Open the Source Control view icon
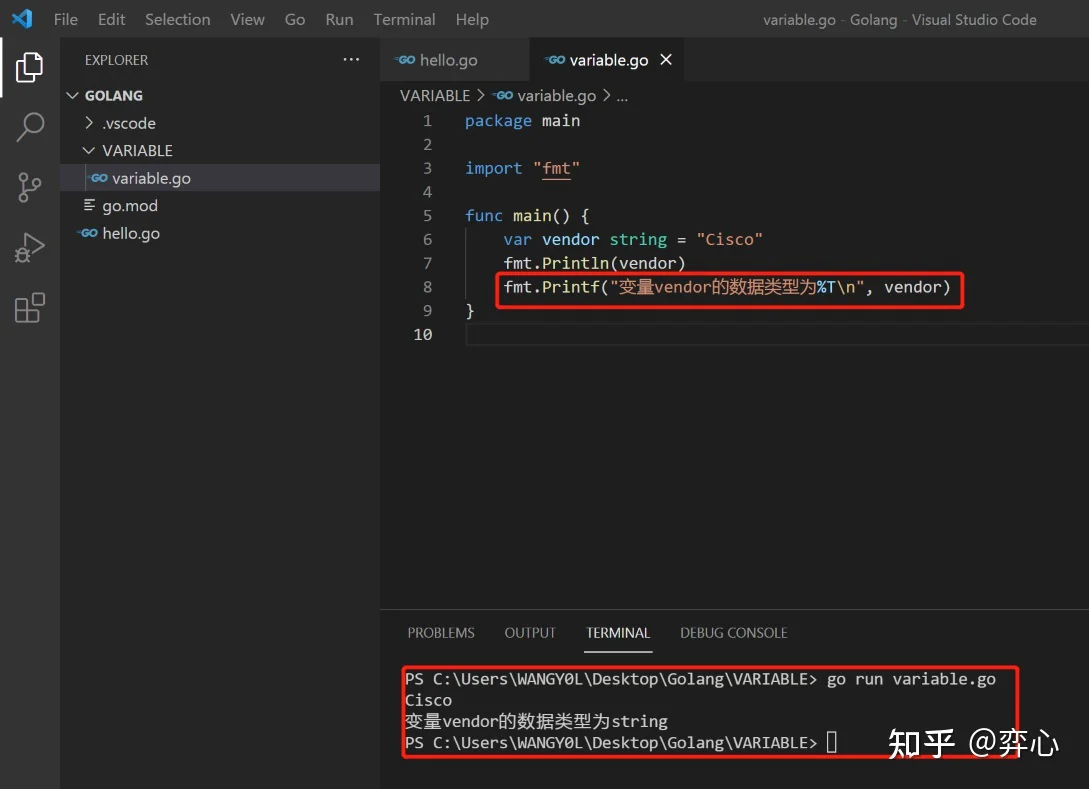The height and width of the screenshot is (789, 1089). click(x=29, y=188)
